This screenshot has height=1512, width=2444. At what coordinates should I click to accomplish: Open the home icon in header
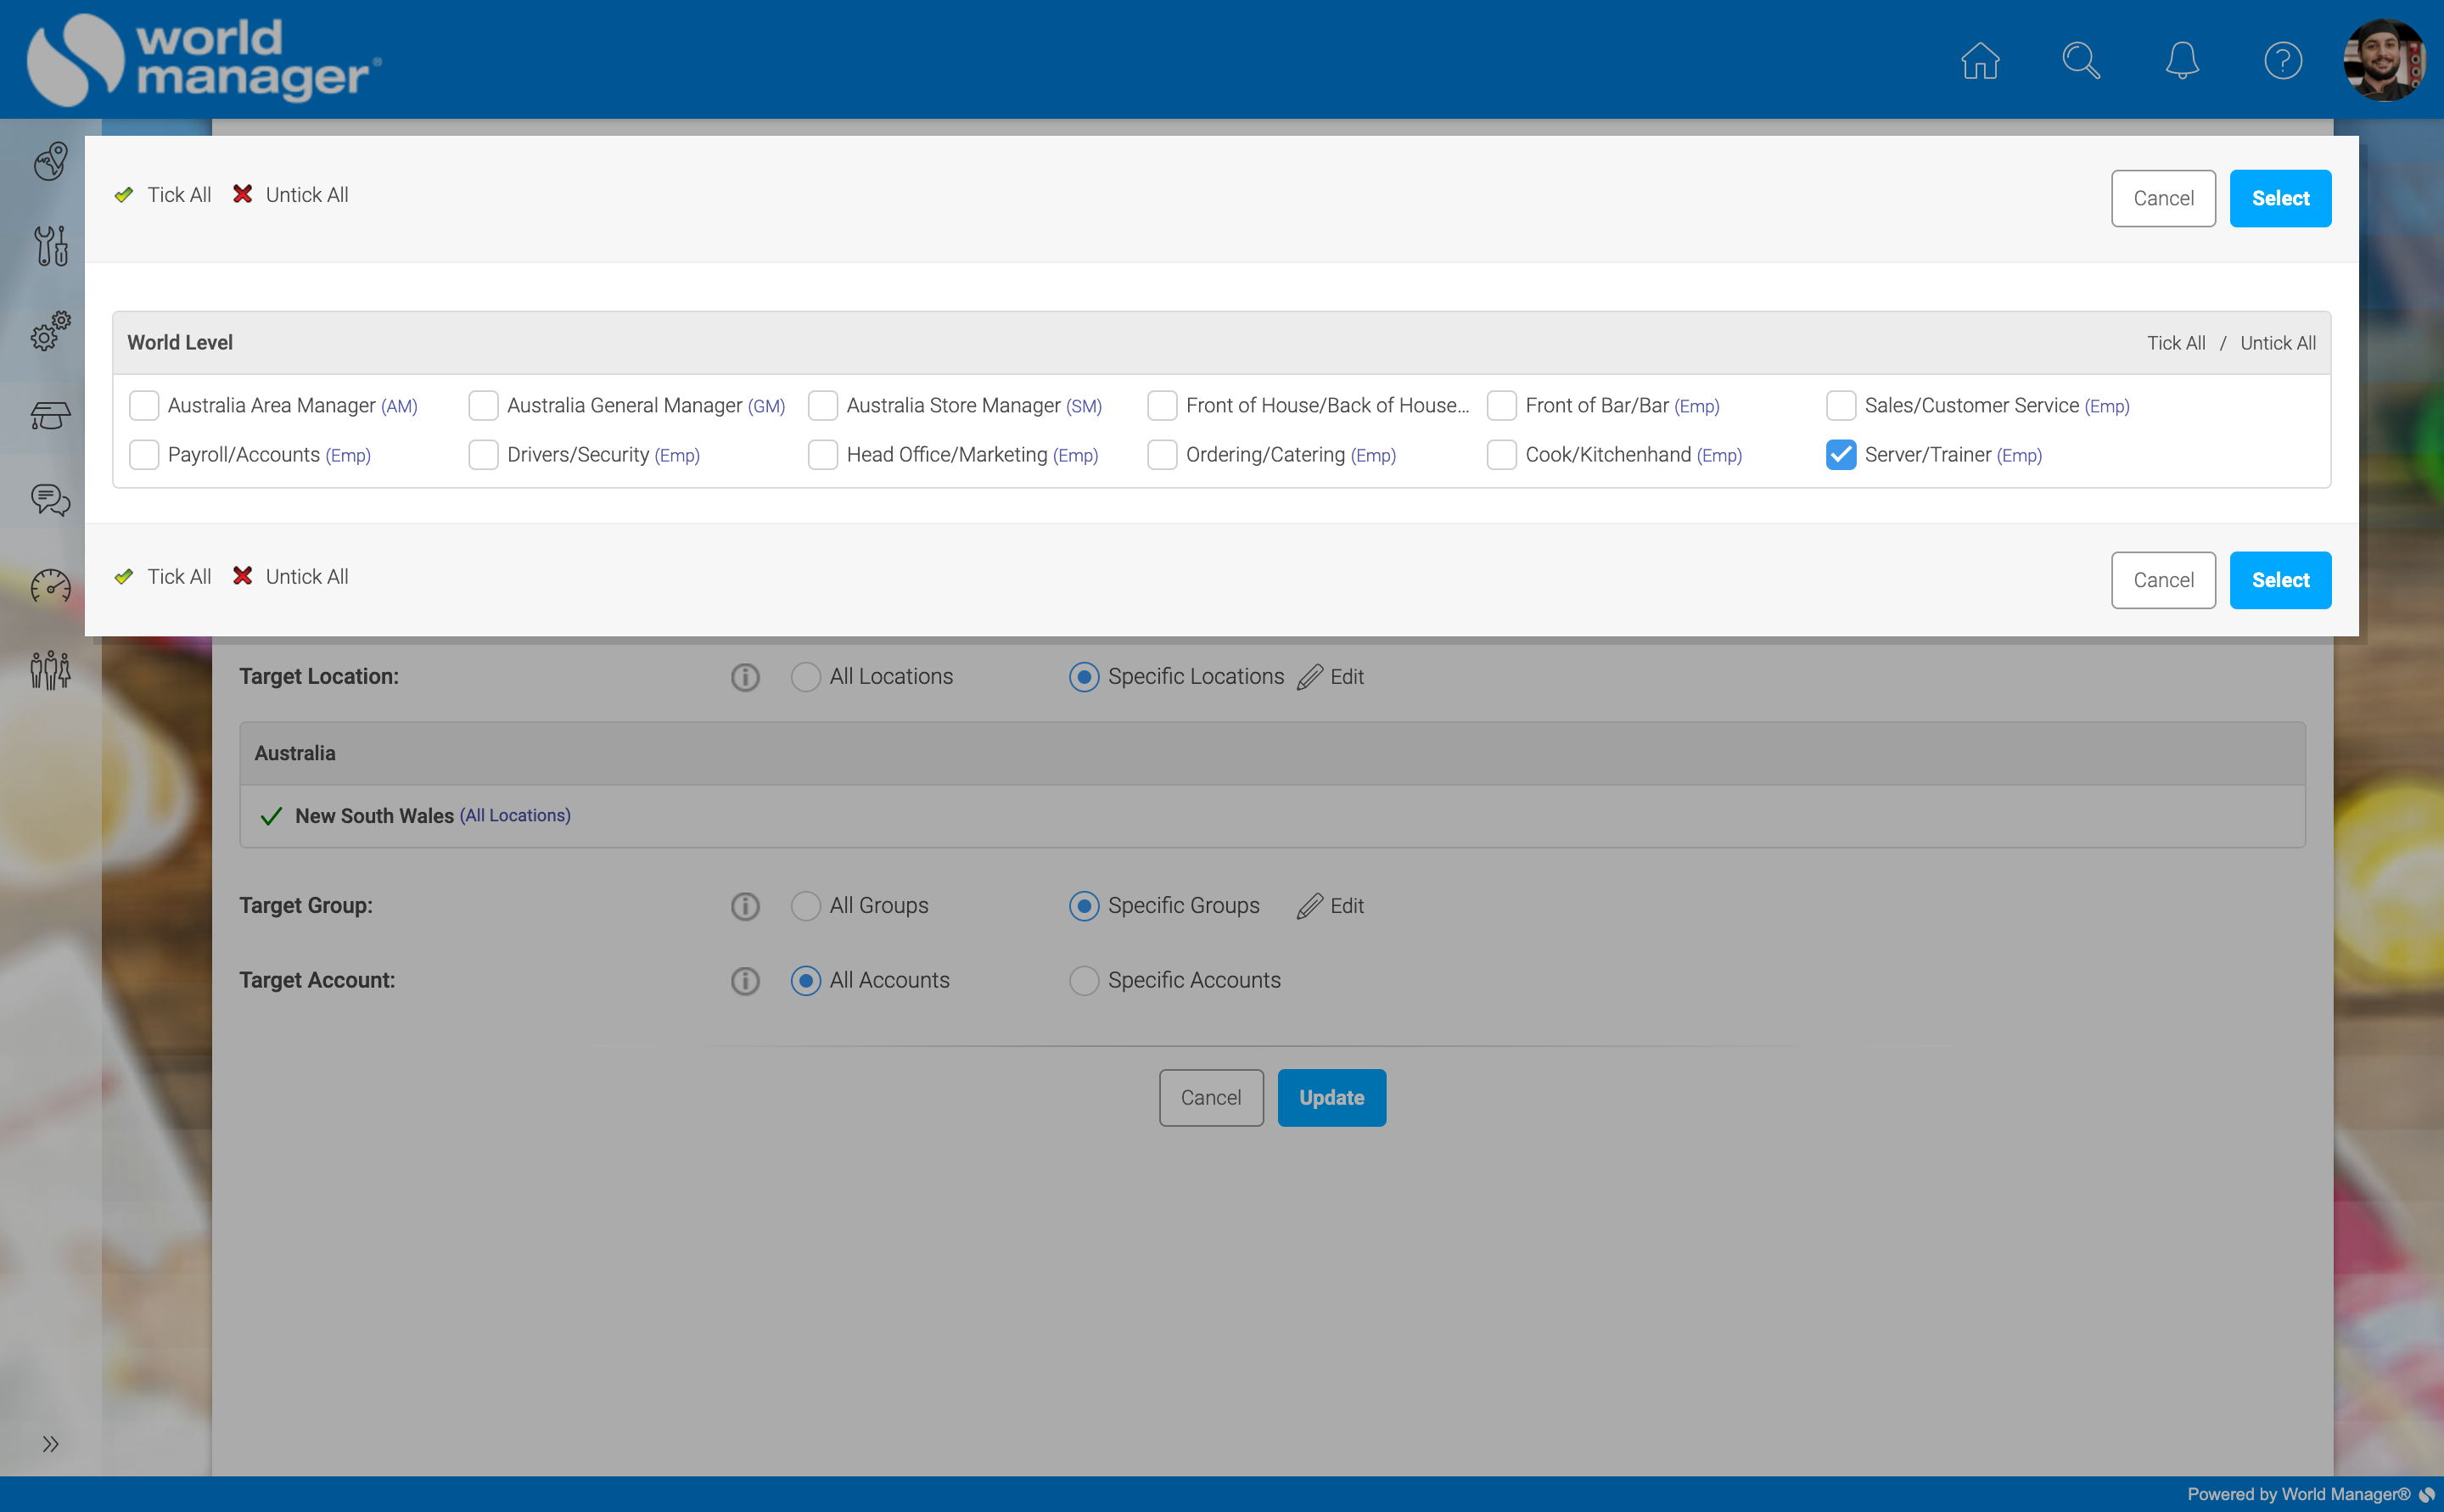(x=1979, y=61)
